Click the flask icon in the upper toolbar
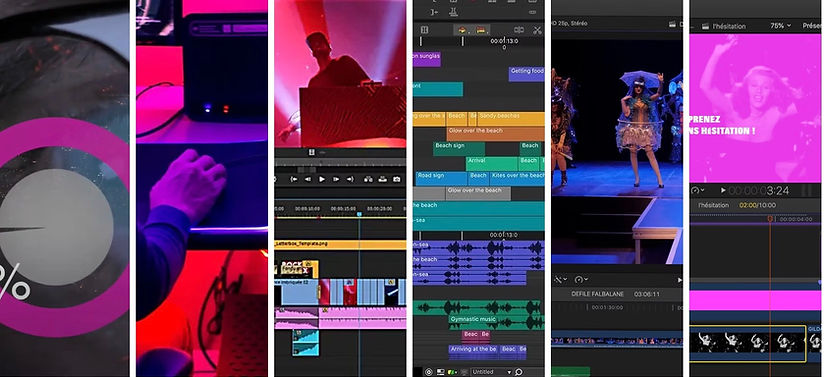The height and width of the screenshot is (377, 824). 453,12
